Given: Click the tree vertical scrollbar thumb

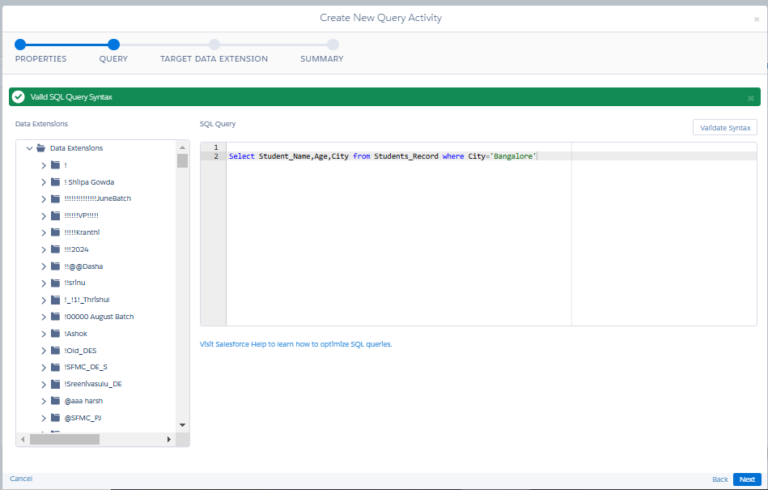Looking at the screenshot, I should click(x=182, y=161).
